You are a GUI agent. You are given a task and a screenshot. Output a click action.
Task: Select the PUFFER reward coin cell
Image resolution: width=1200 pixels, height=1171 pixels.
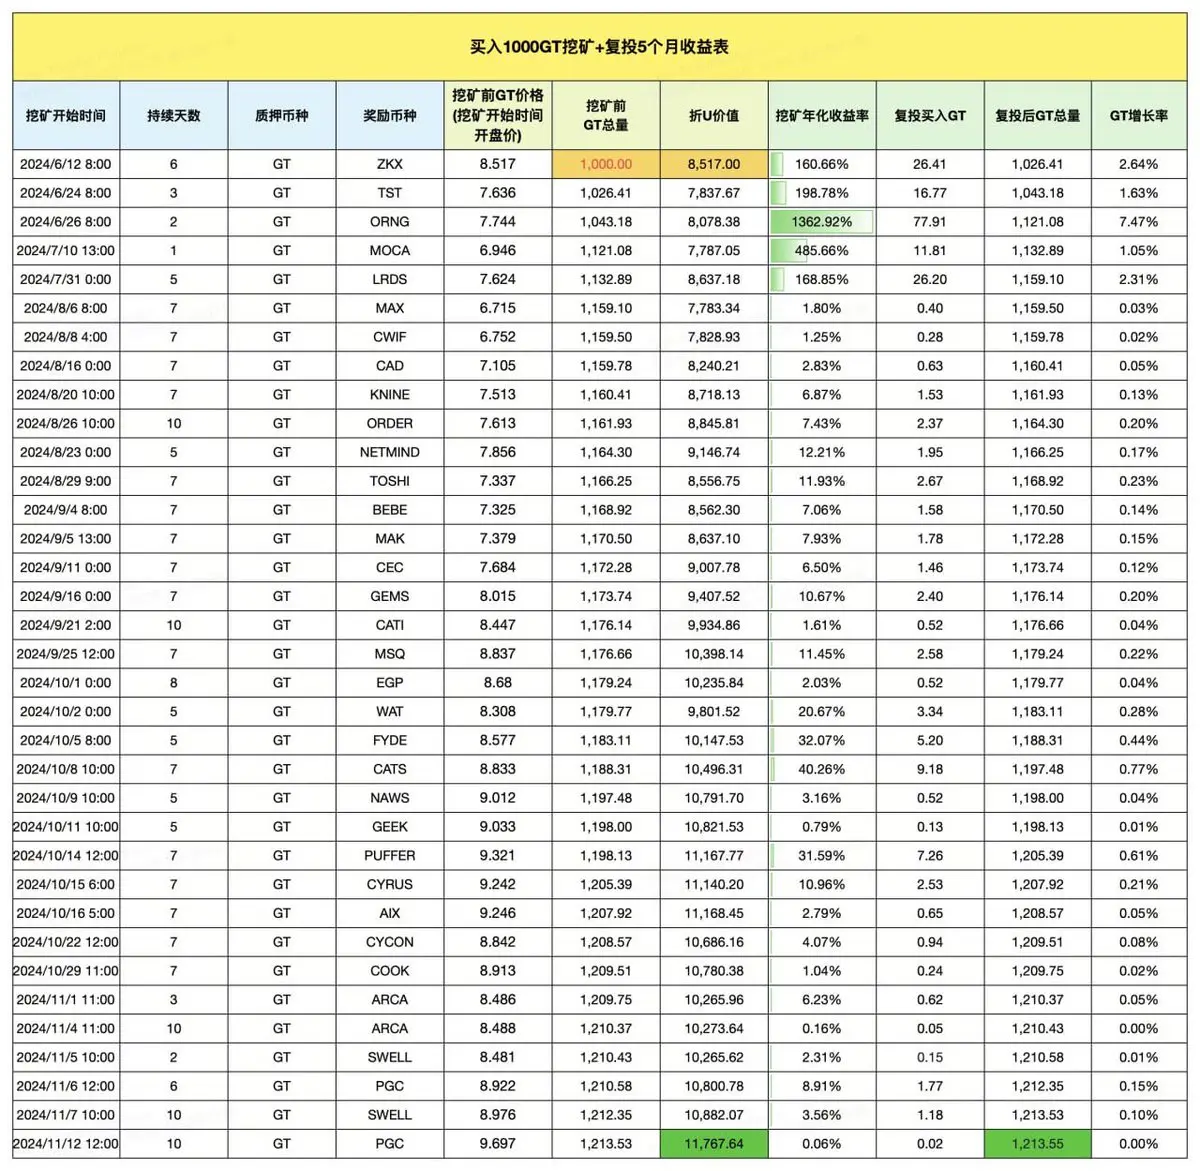pos(390,856)
